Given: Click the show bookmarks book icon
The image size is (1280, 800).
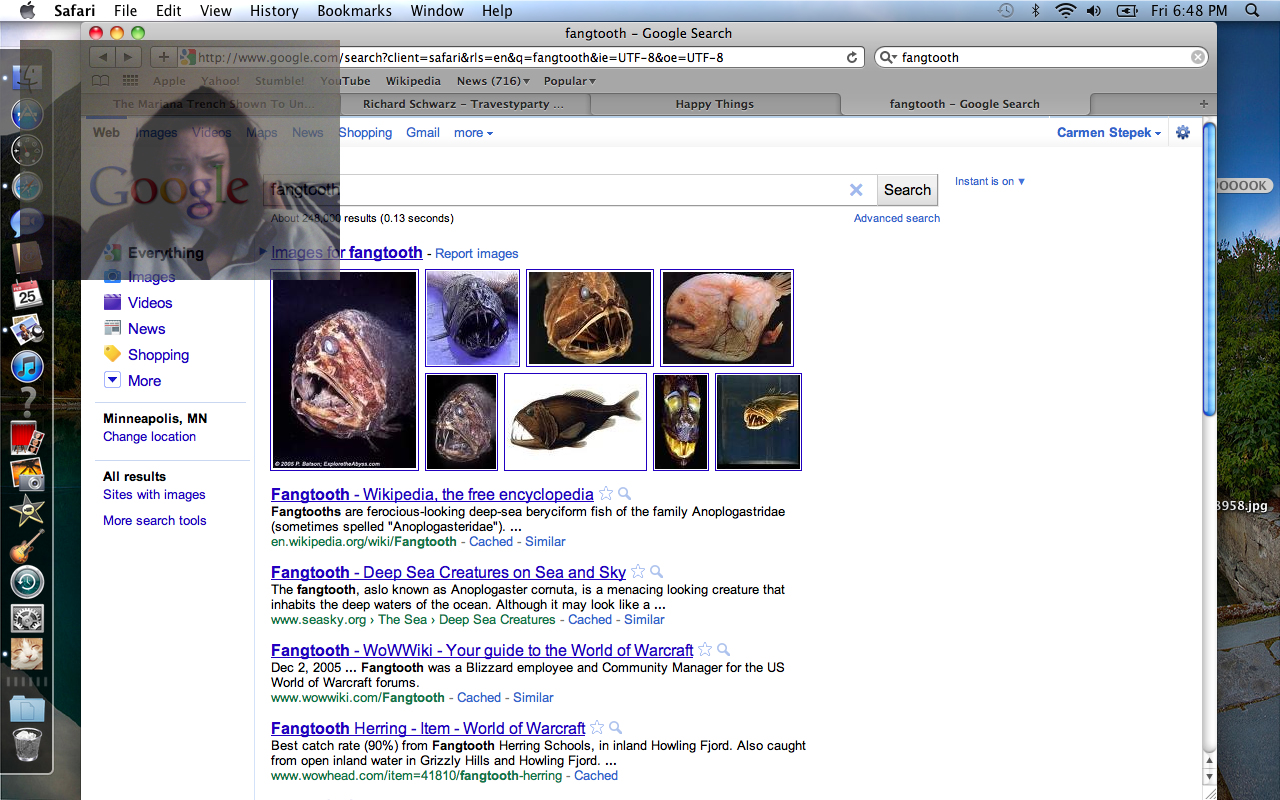Looking at the screenshot, I should [101, 81].
